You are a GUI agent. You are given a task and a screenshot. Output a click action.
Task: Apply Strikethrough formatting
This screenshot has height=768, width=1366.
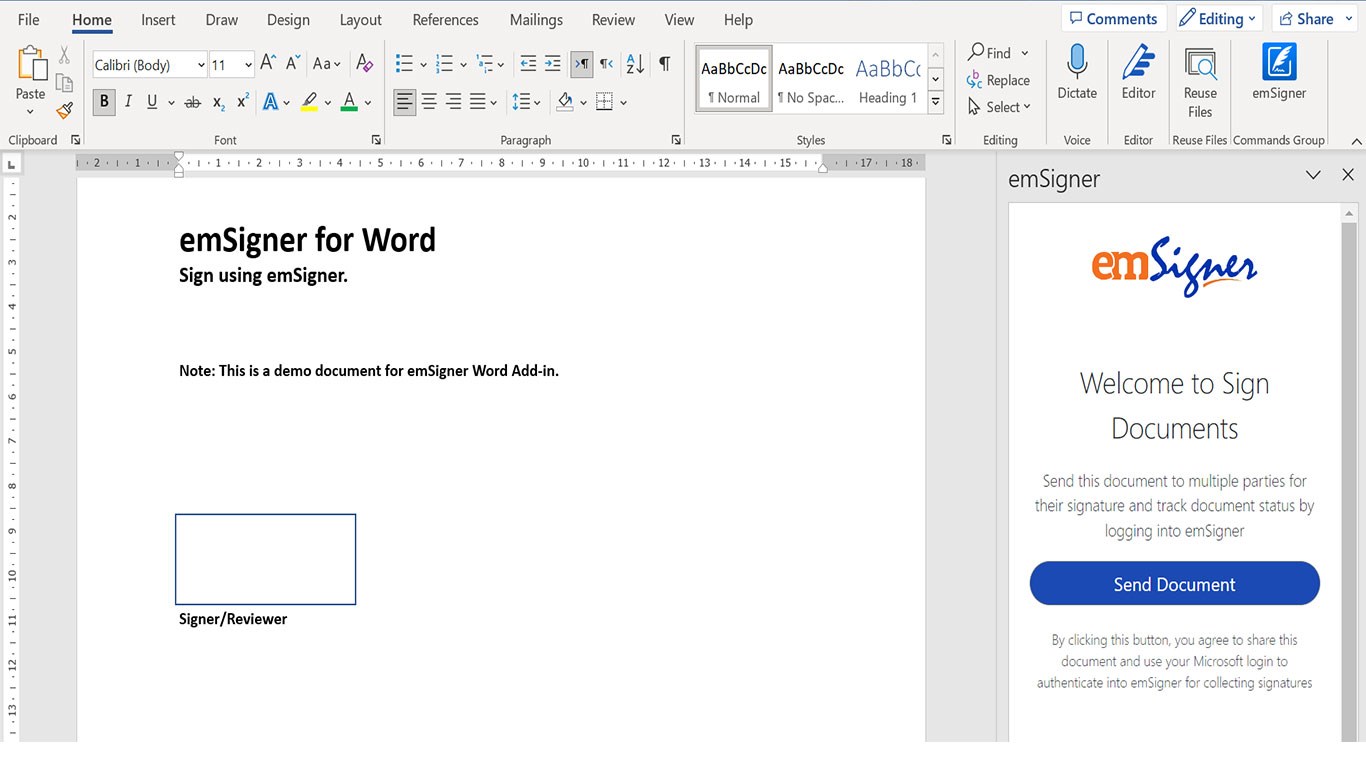click(x=192, y=102)
